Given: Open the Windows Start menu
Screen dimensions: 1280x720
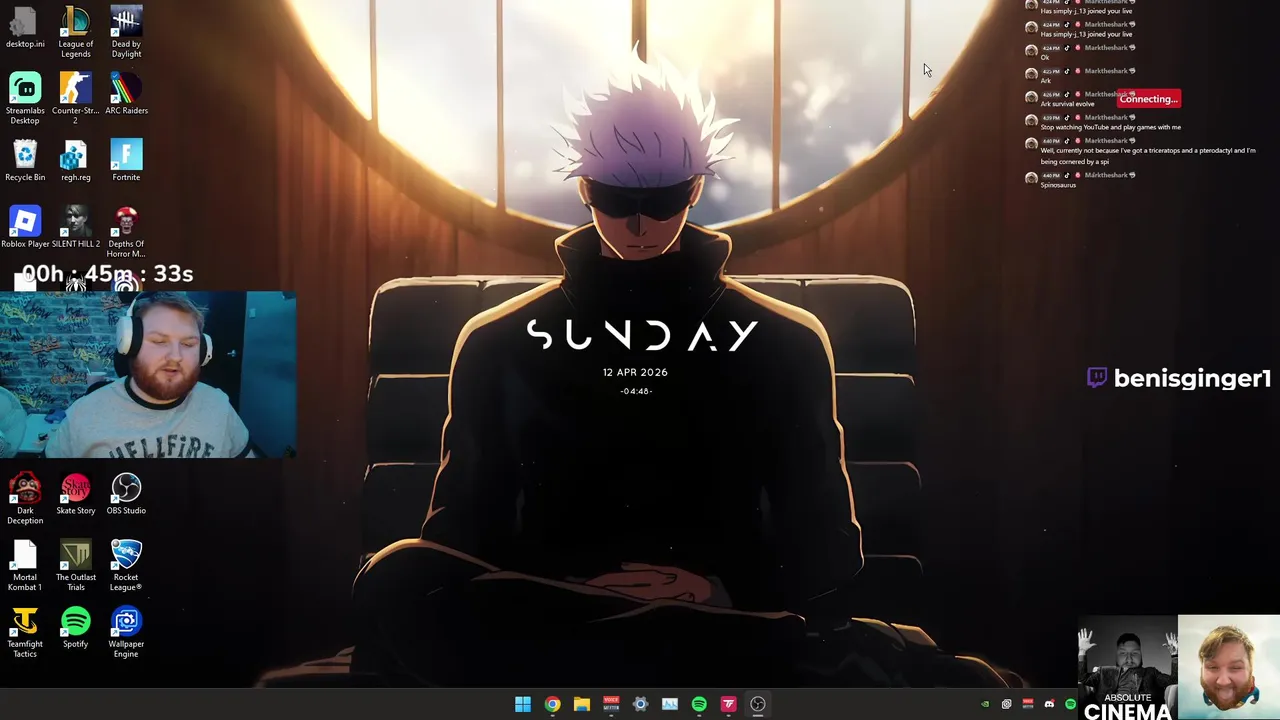Looking at the screenshot, I should [522, 704].
